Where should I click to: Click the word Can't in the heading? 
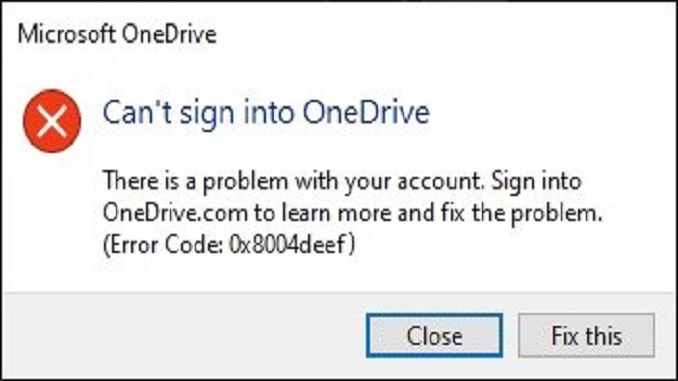coord(138,112)
